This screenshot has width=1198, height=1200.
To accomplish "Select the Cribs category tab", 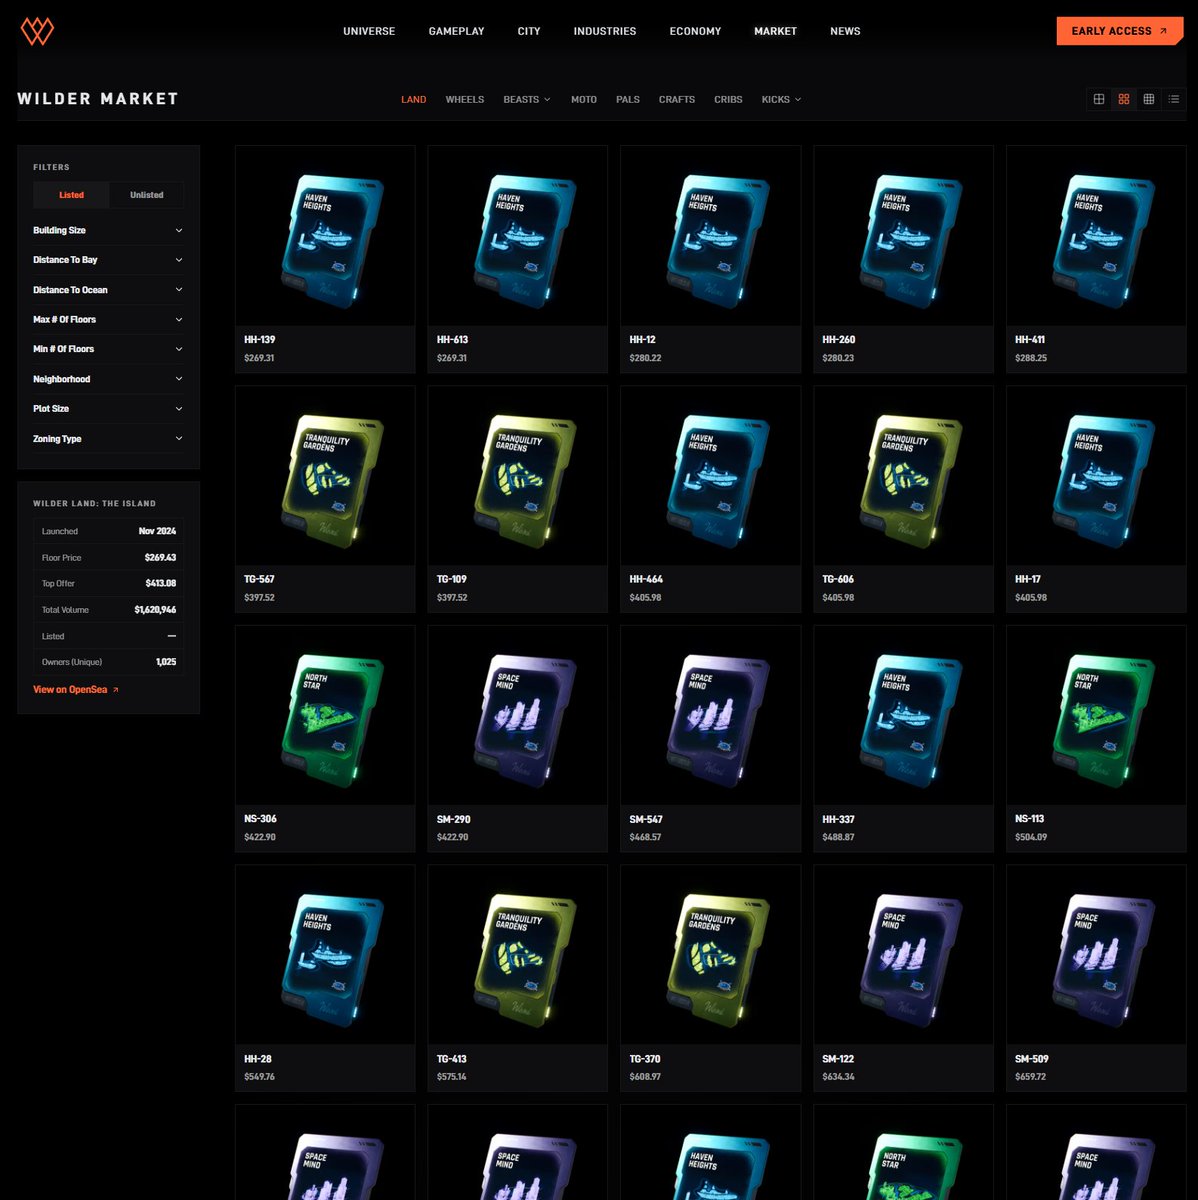I will (728, 99).
